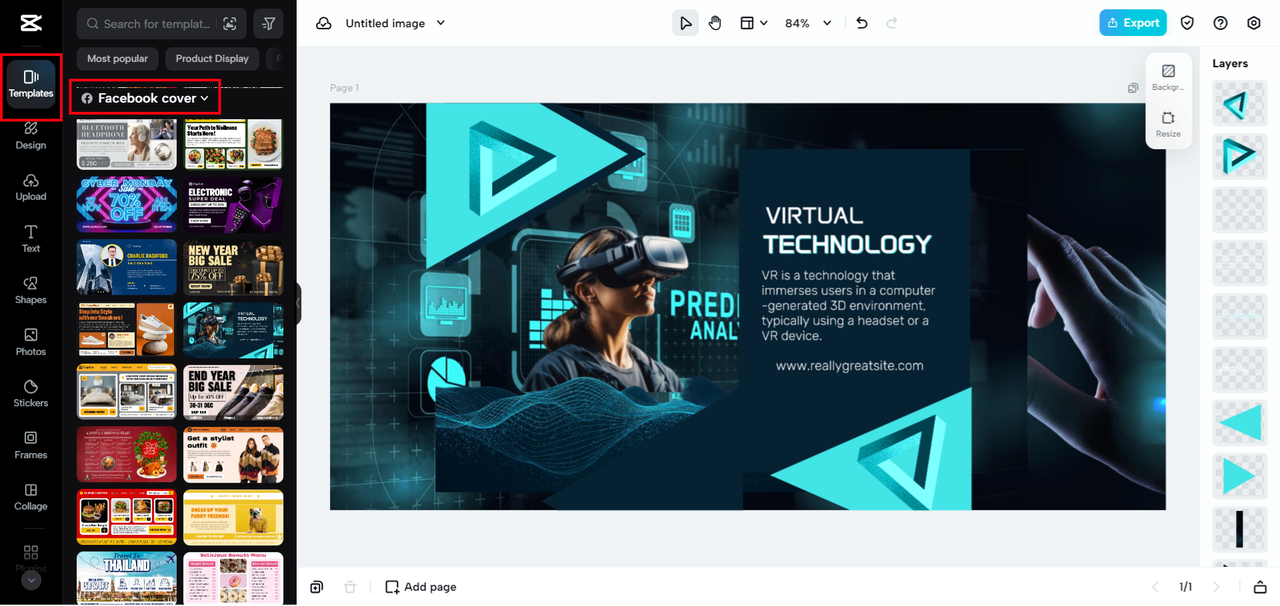Open the 84% zoom level dropdown

click(x=808, y=23)
